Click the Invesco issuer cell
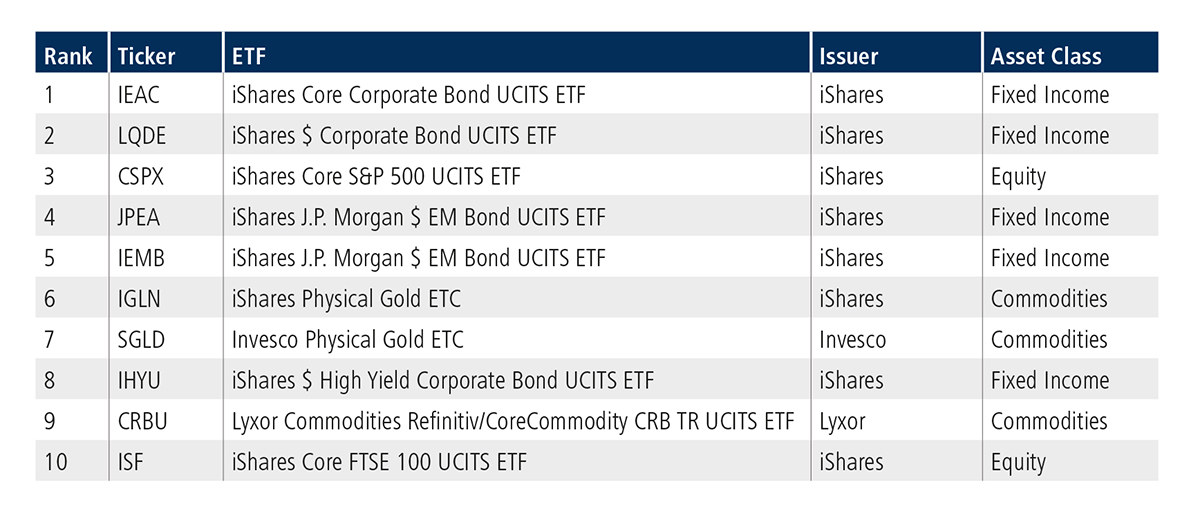 [x=853, y=340]
